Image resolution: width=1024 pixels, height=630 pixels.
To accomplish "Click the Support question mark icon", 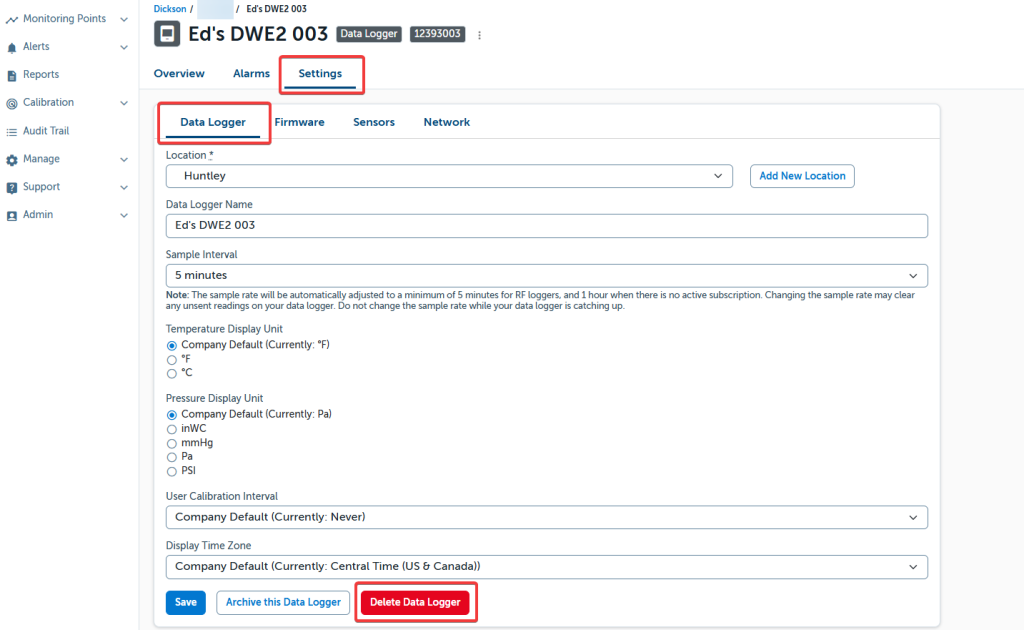I will point(12,187).
